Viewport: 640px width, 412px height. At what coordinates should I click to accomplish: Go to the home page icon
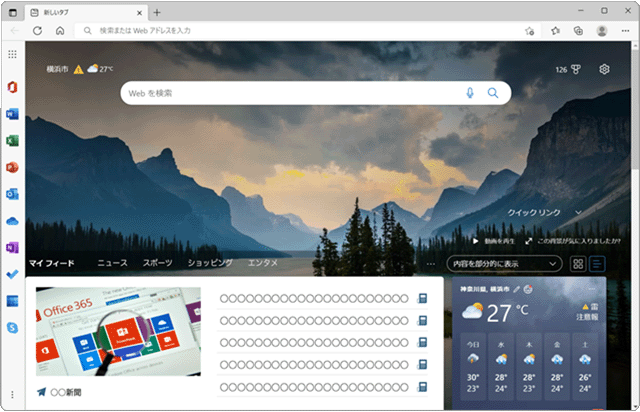[x=60, y=31]
